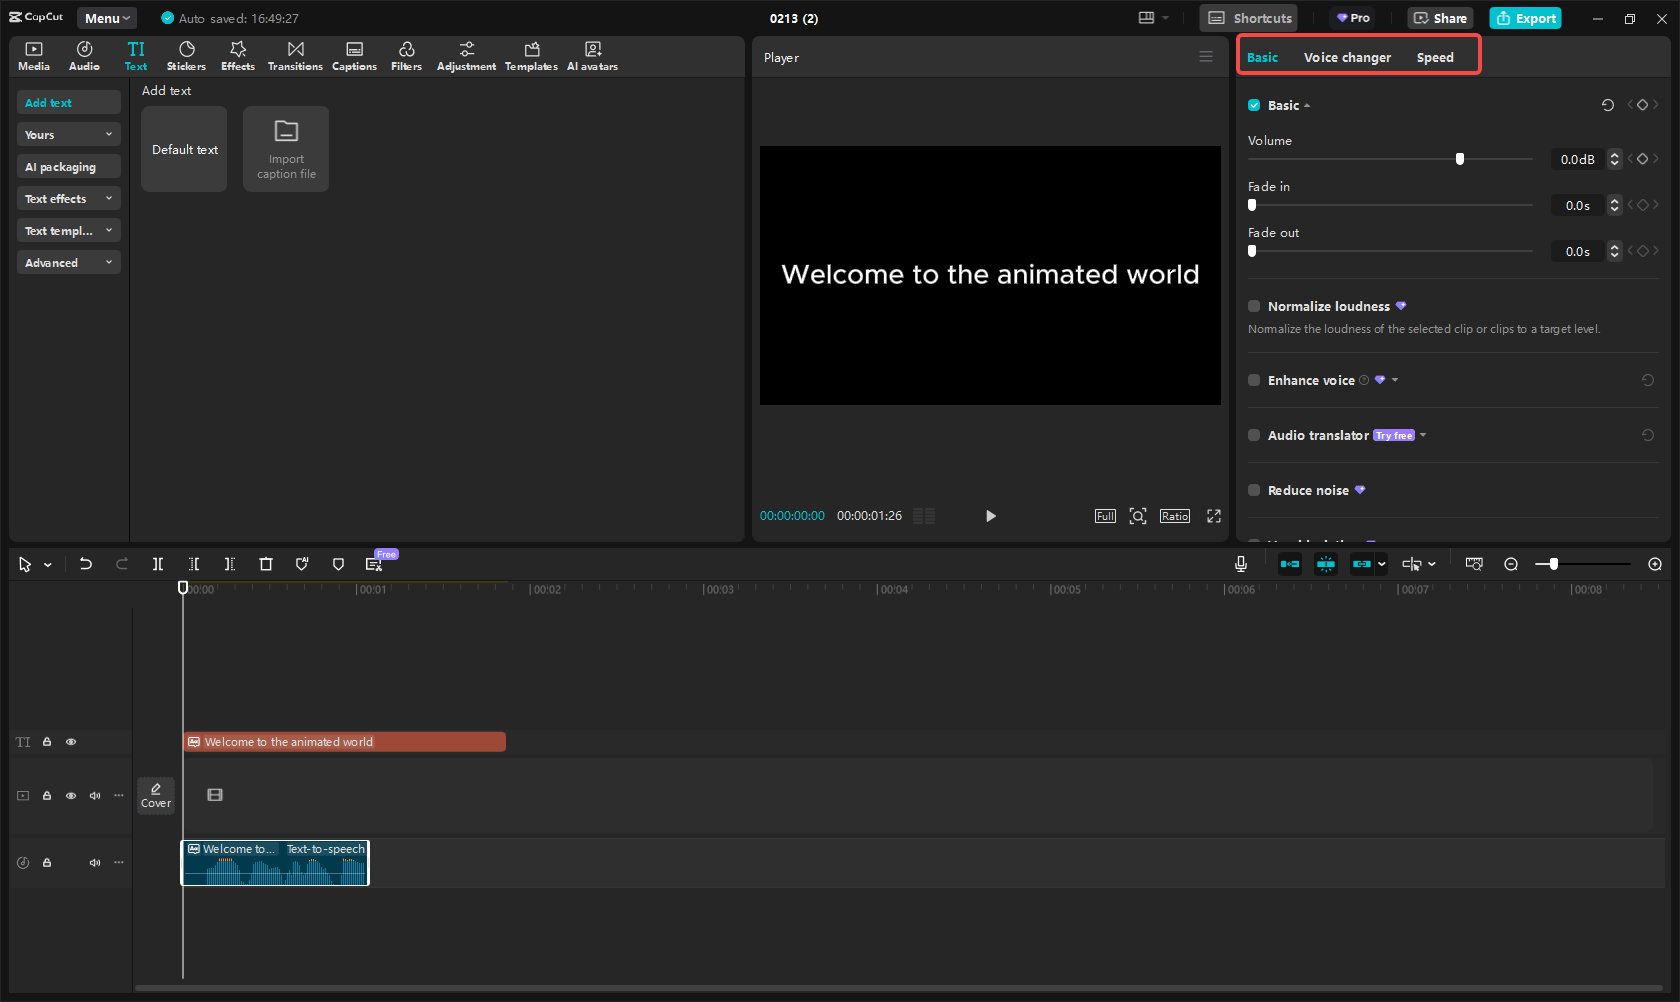Viewport: 1680px width, 1002px height.
Task: Switch to the Speed tab
Action: 1434,57
